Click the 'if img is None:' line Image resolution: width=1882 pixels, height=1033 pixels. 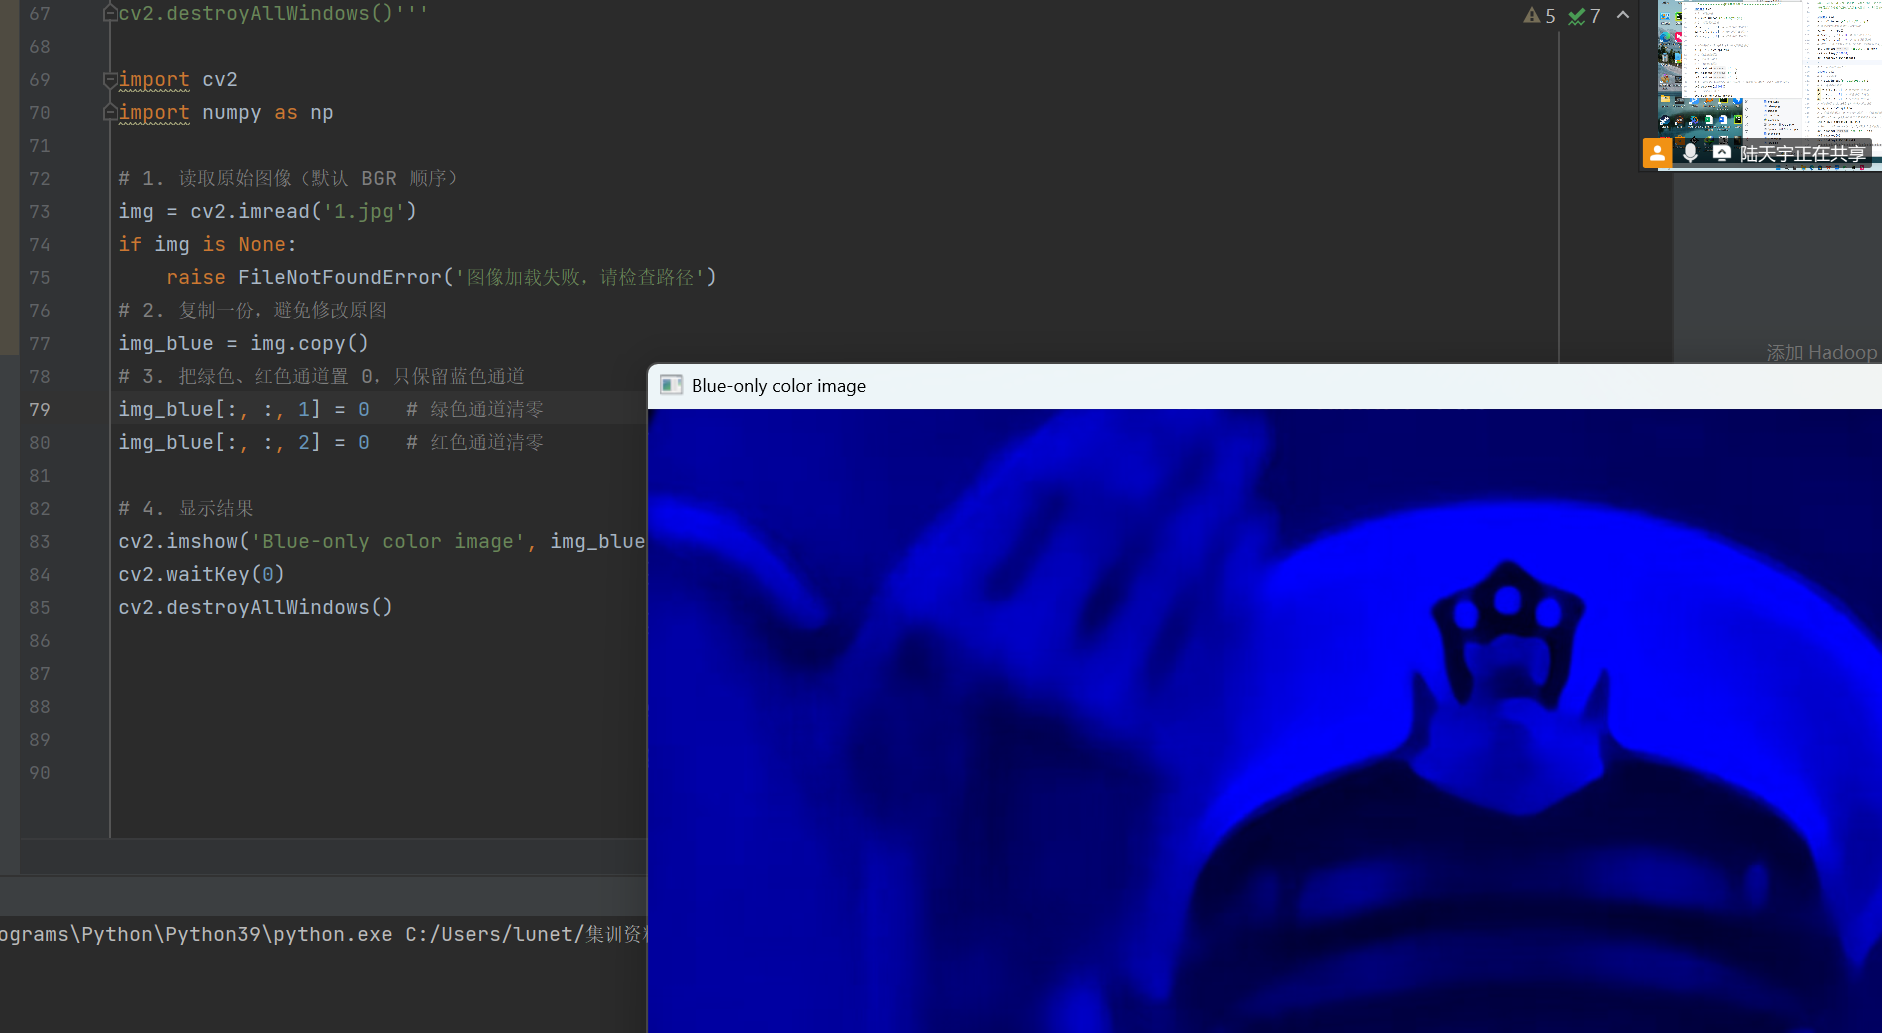[x=207, y=244]
